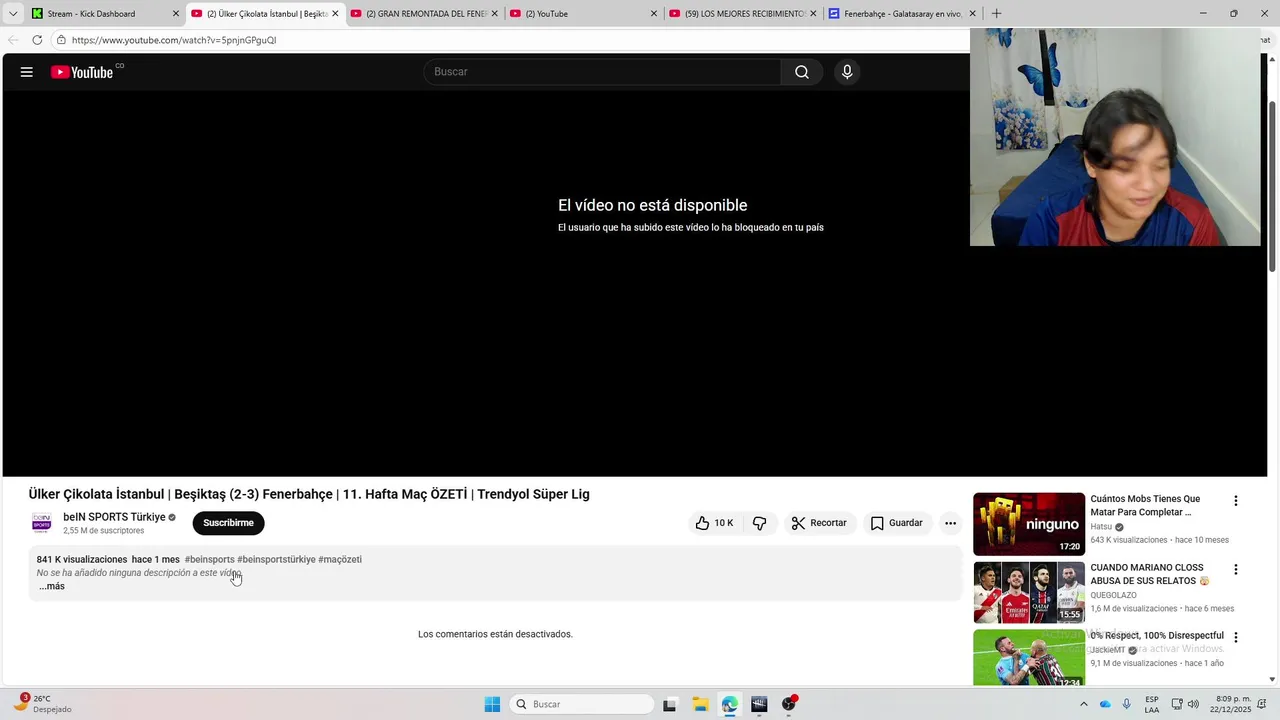
Task: Click the video title Ülker Çikolata İstanbul
Action: click(x=309, y=494)
